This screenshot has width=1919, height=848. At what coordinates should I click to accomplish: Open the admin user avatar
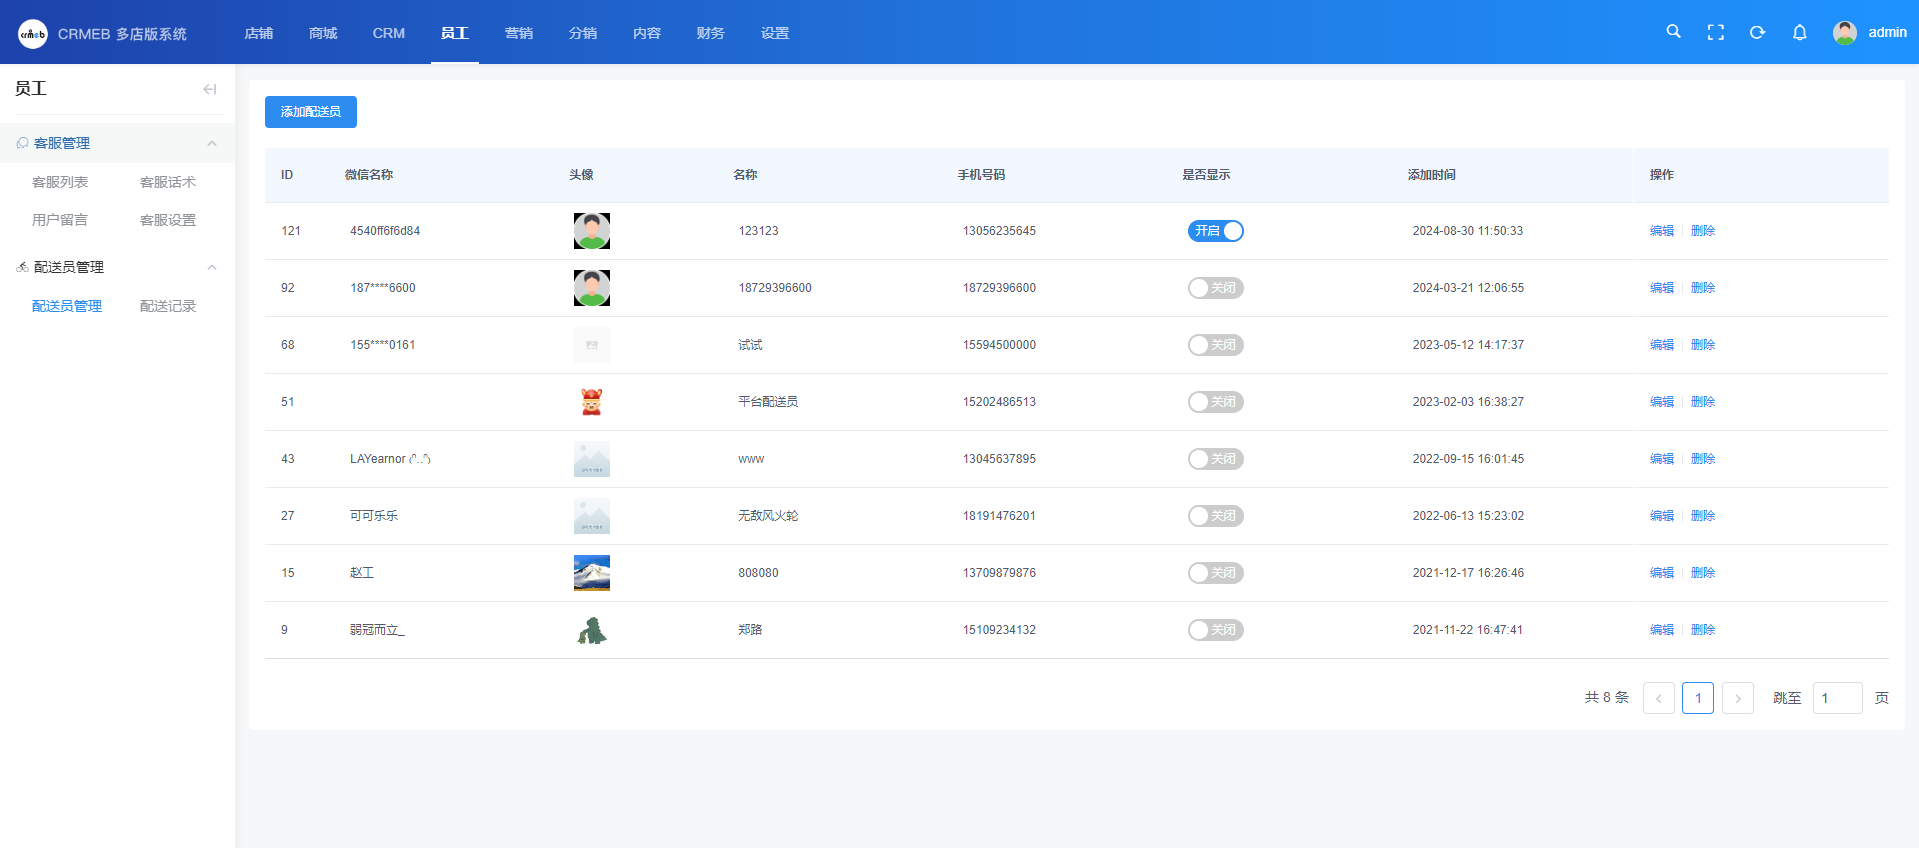coord(1844,32)
